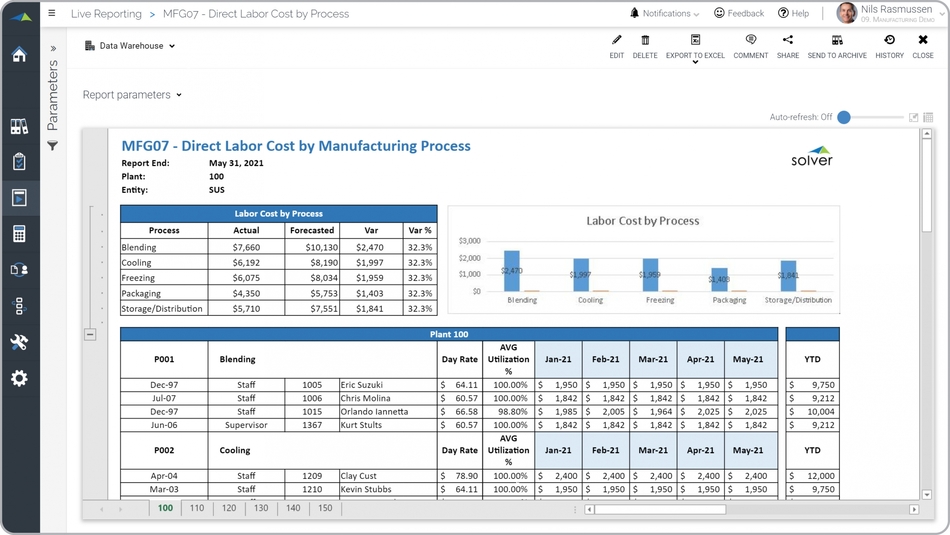Expand the Parameters panel double chevron
Screen dimensions: 950x535
(x=53, y=47)
